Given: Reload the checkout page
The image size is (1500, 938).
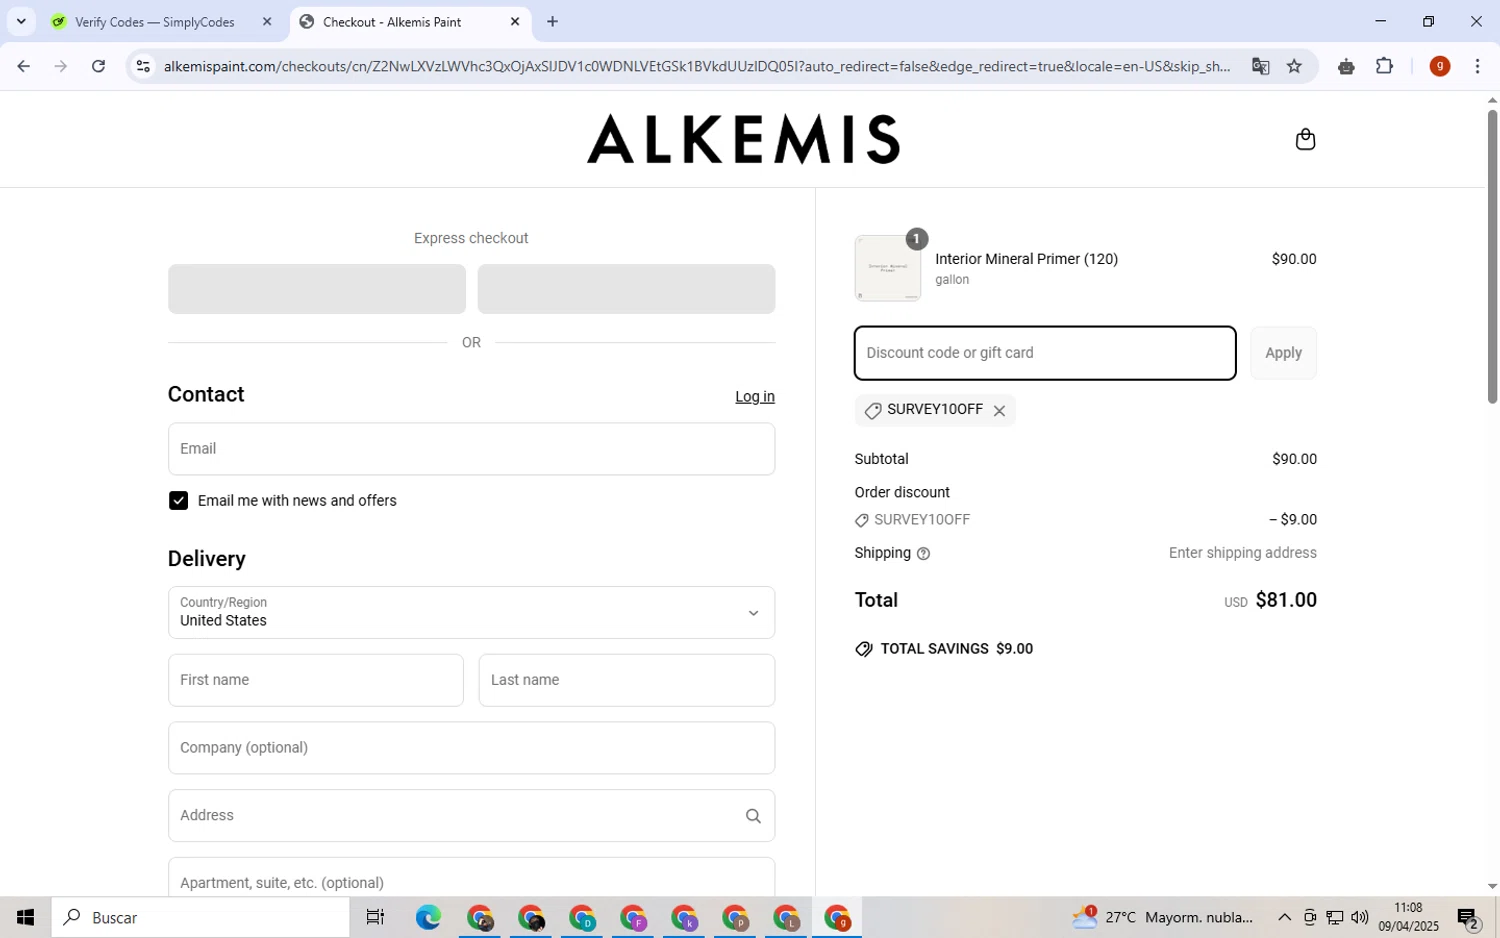Looking at the screenshot, I should click(x=98, y=66).
